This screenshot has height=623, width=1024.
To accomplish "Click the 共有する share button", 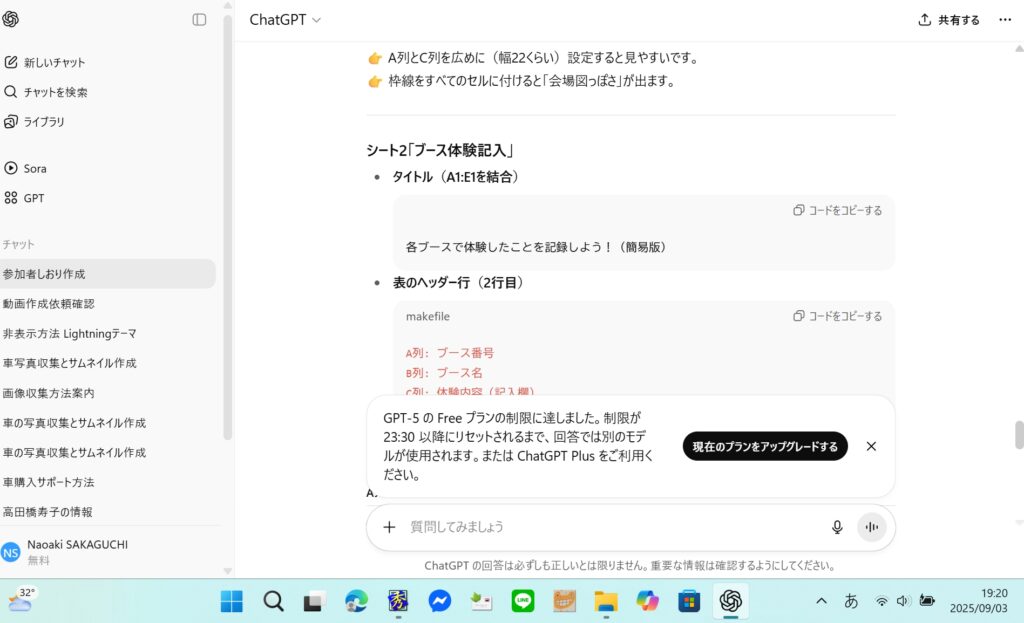I will point(949,20).
